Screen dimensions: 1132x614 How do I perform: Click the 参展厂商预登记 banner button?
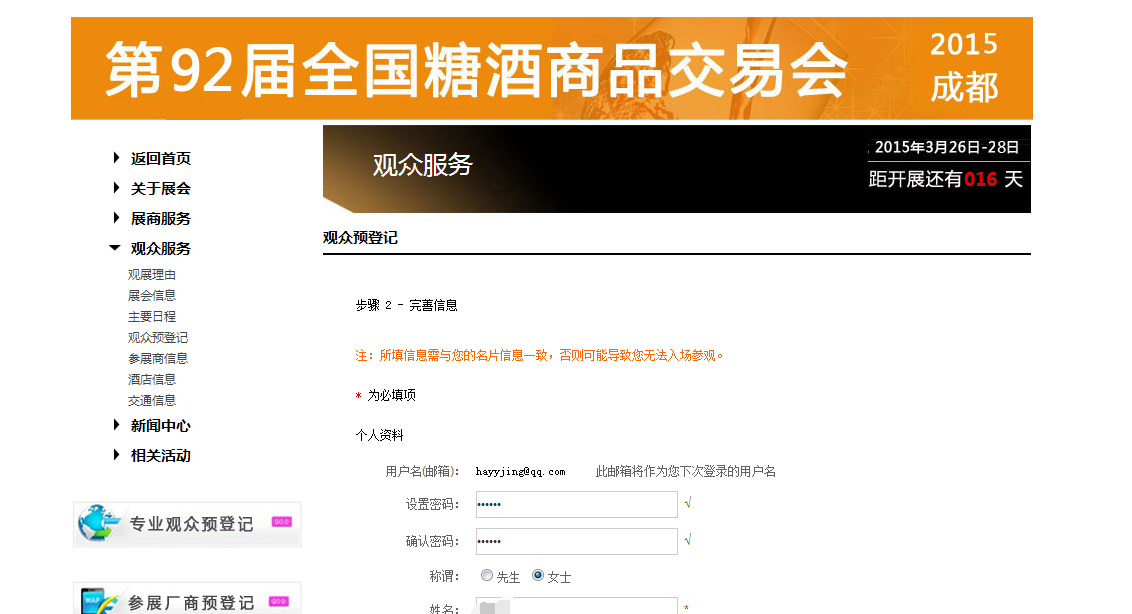[x=187, y=598]
